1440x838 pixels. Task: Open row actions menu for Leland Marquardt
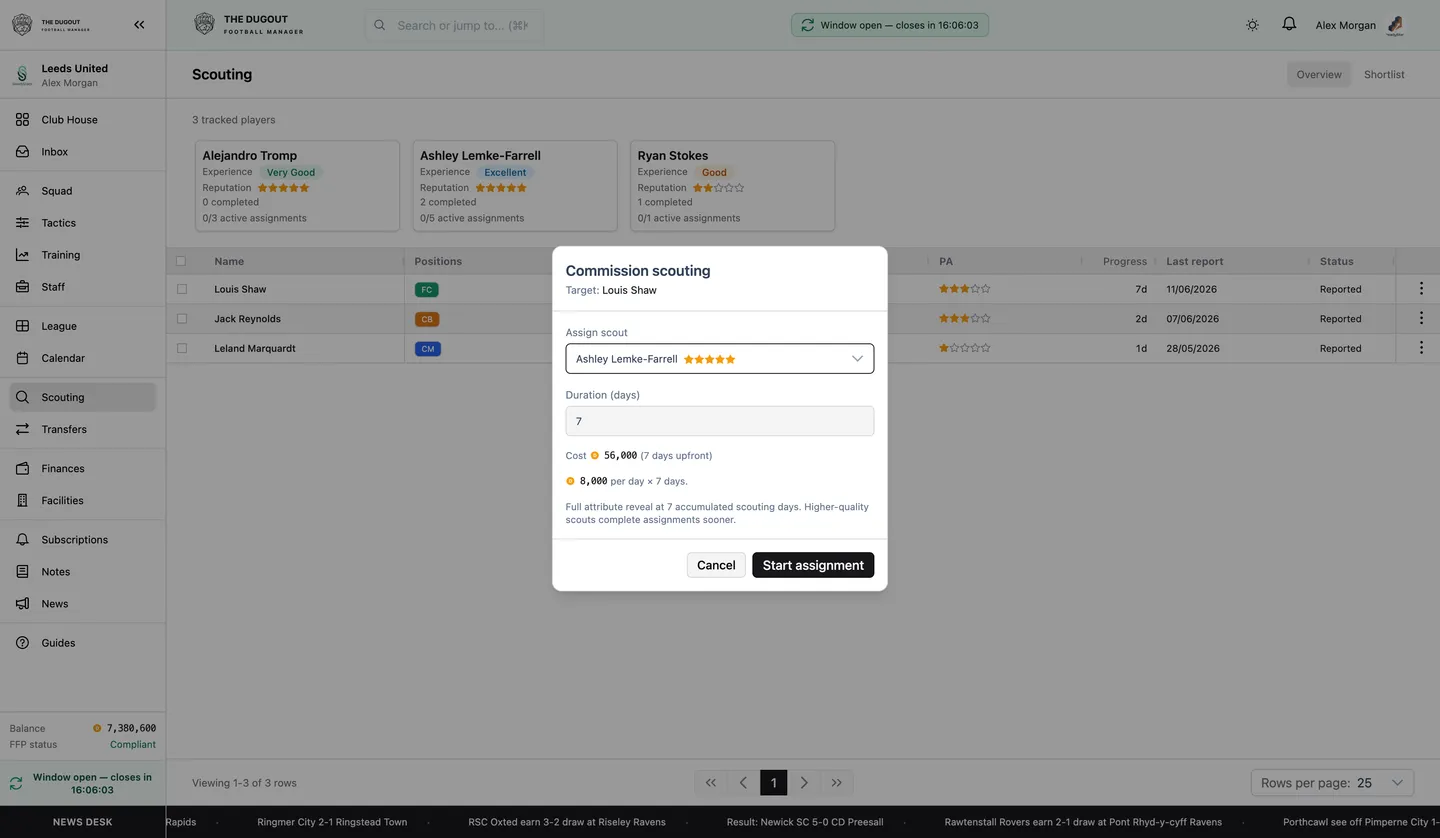pyautogui.click(x=1421, y=348)
